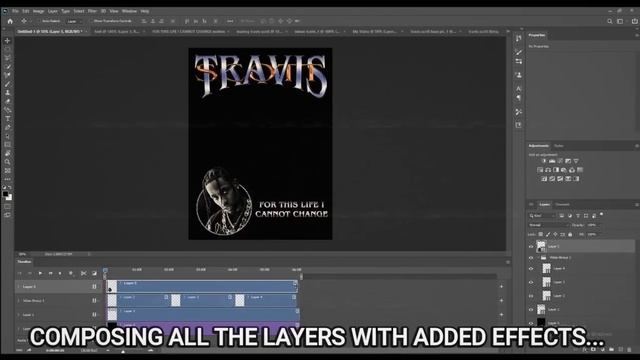The width and height of the screenshot is (640, 360).
Task: Select the Rectangular Marquee tool
Action: tap(7, 49)
